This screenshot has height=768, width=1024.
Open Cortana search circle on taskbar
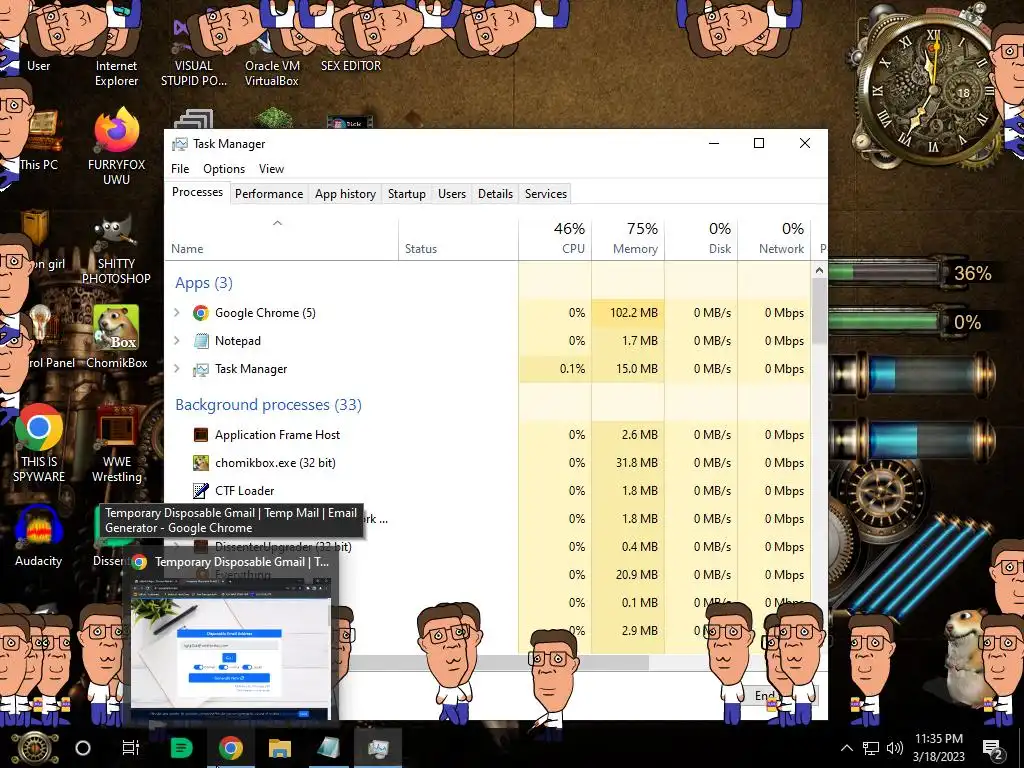83,748
